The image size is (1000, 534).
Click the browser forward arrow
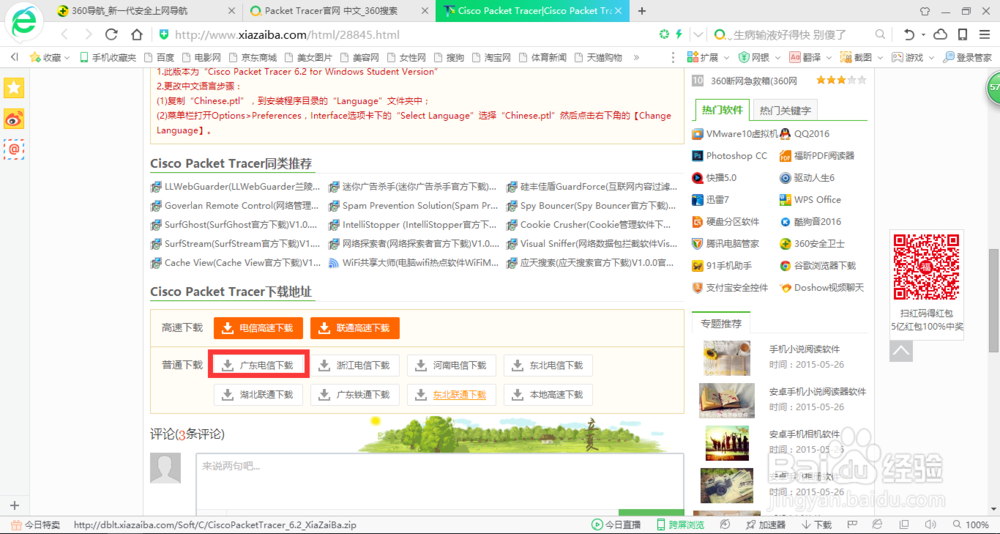tap(88, 34)
